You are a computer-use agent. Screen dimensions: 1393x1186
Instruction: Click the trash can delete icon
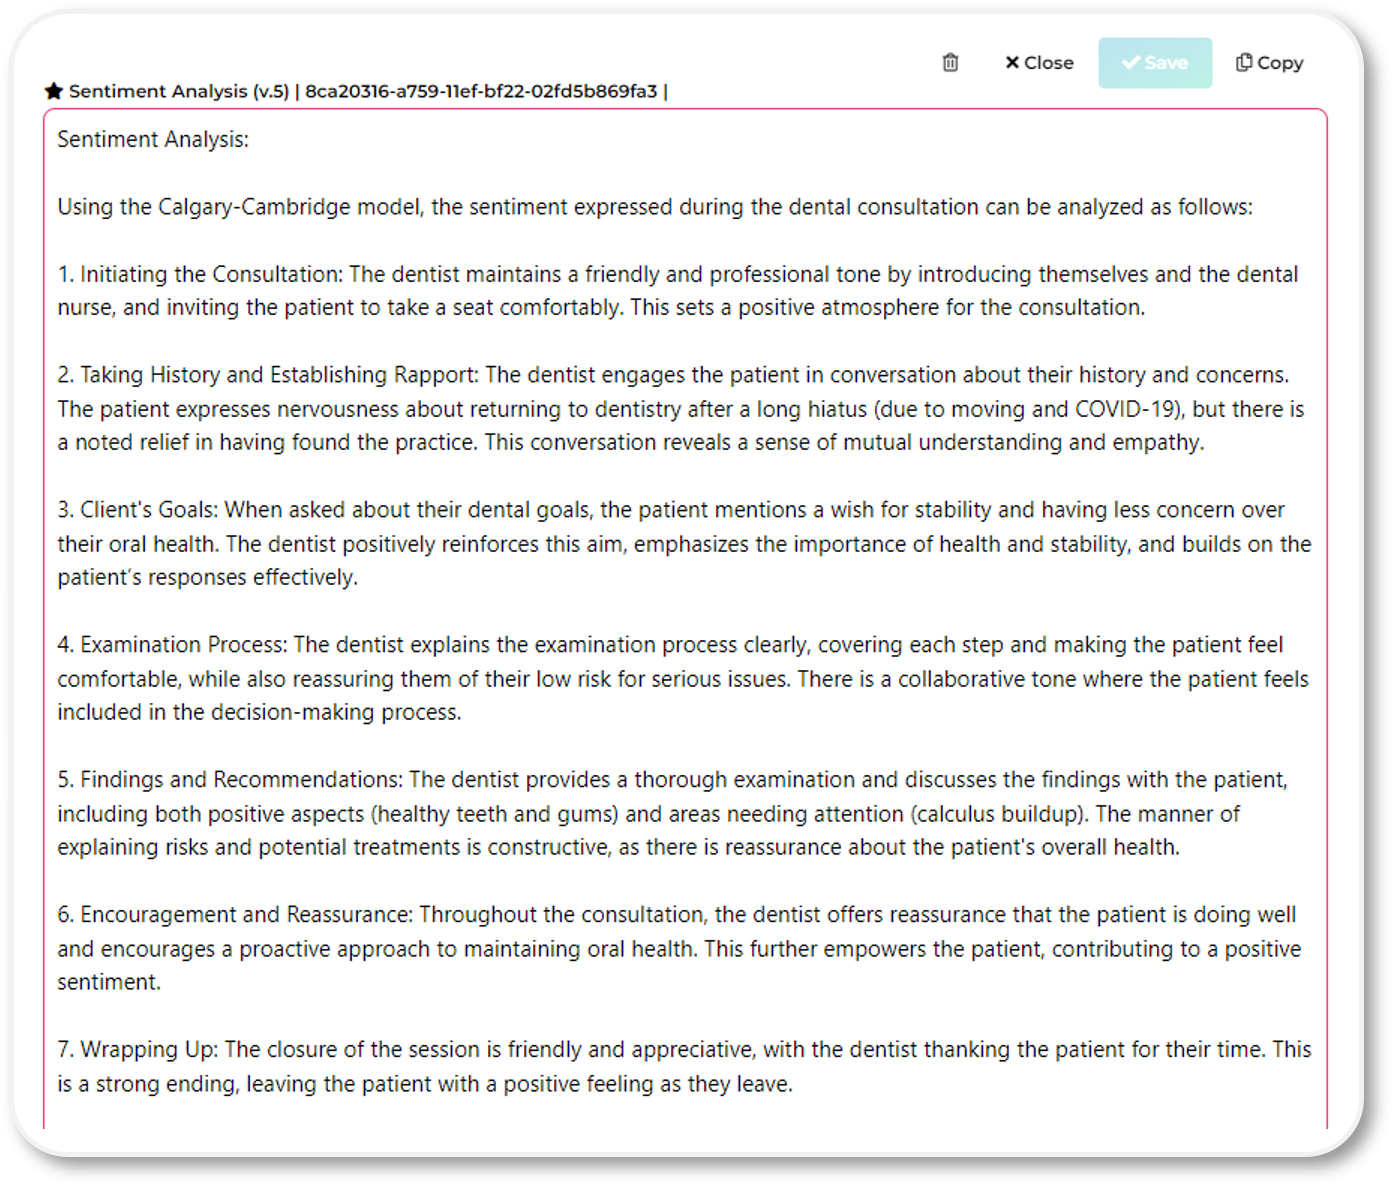click(950, 63)
